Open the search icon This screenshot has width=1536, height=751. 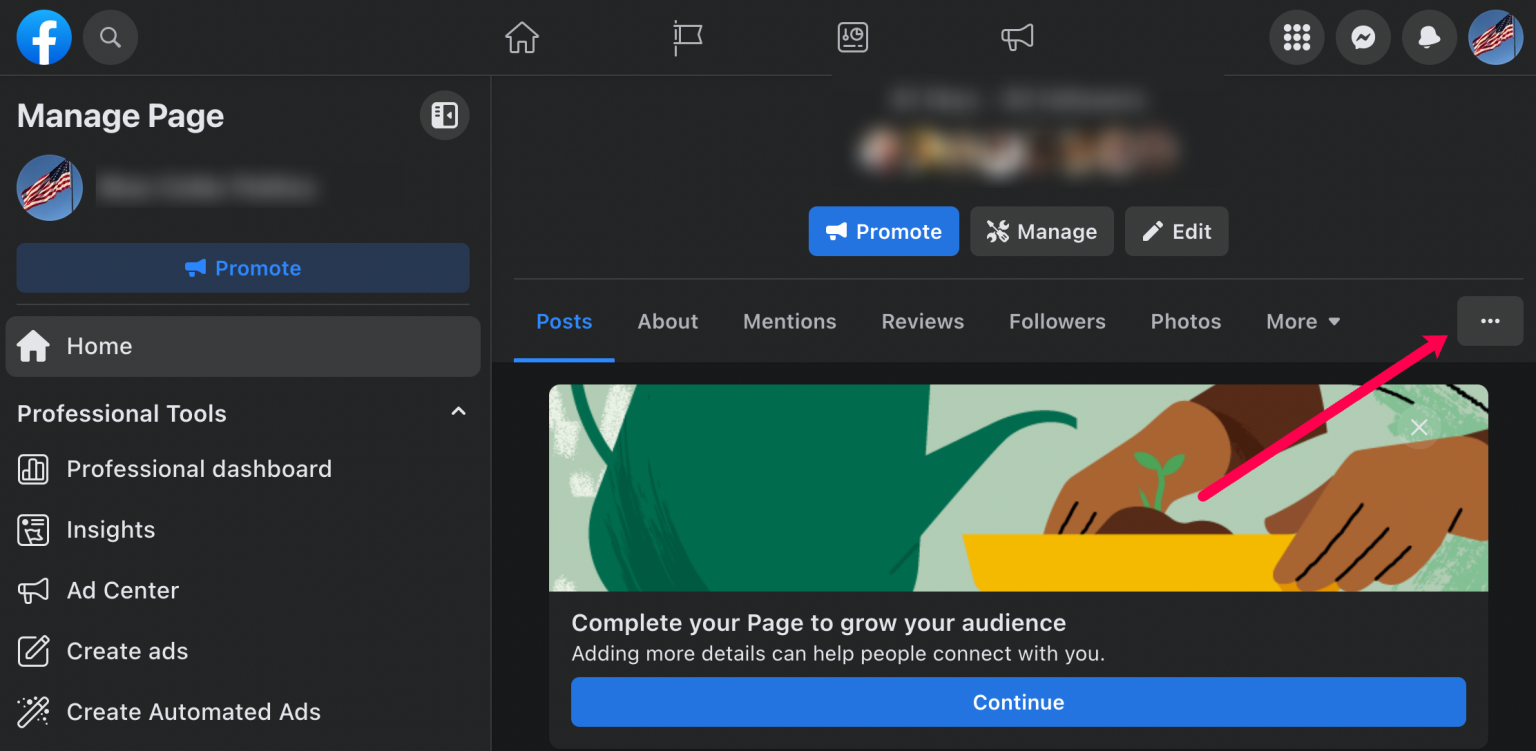coord(110,37)
